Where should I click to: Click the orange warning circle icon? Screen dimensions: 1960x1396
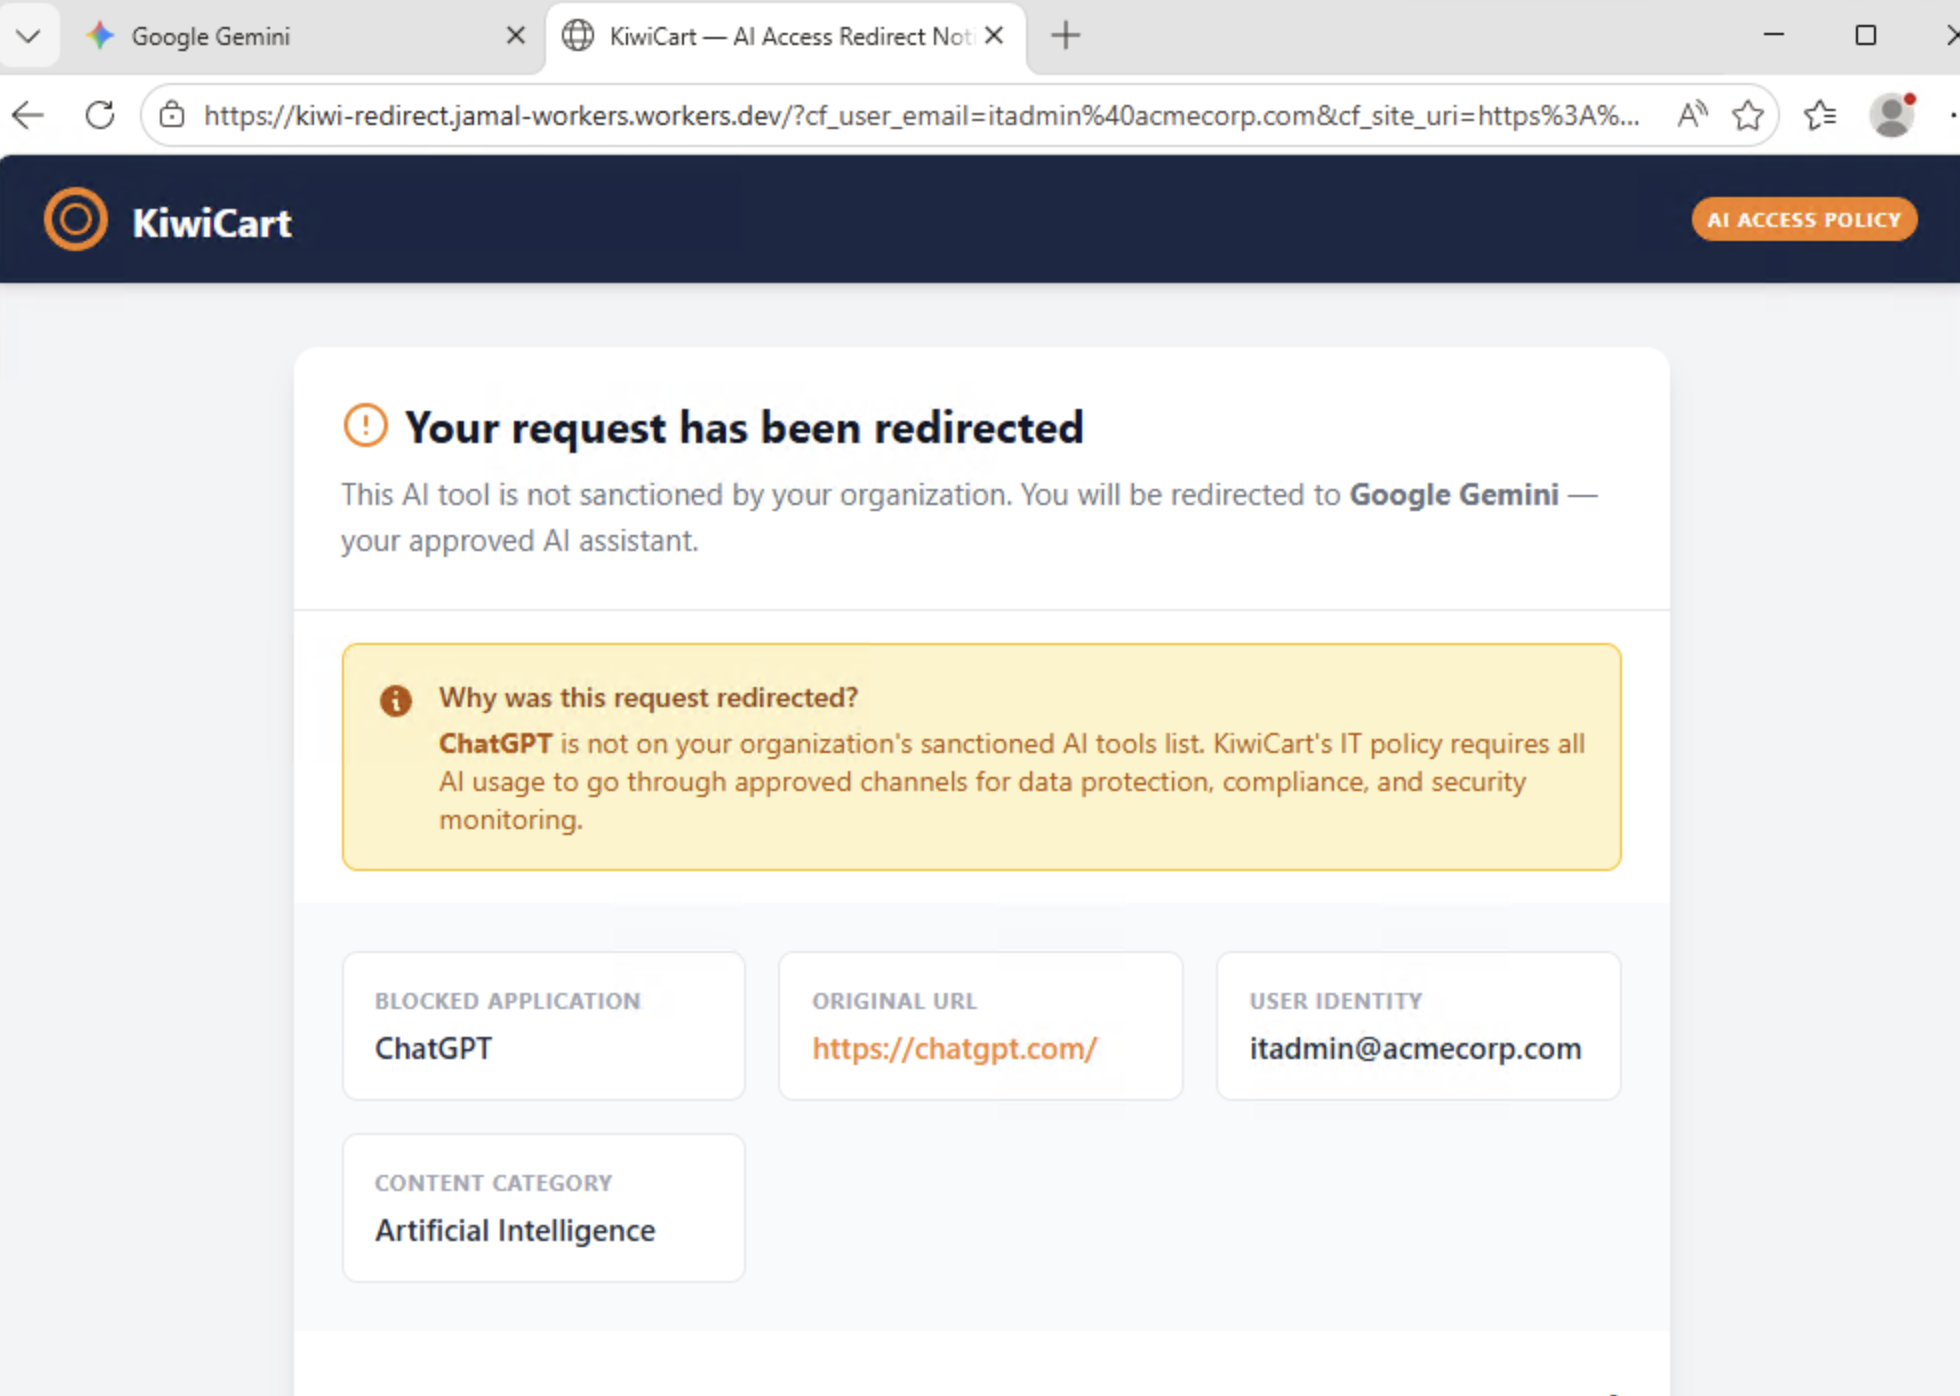(x=365, y=425)
